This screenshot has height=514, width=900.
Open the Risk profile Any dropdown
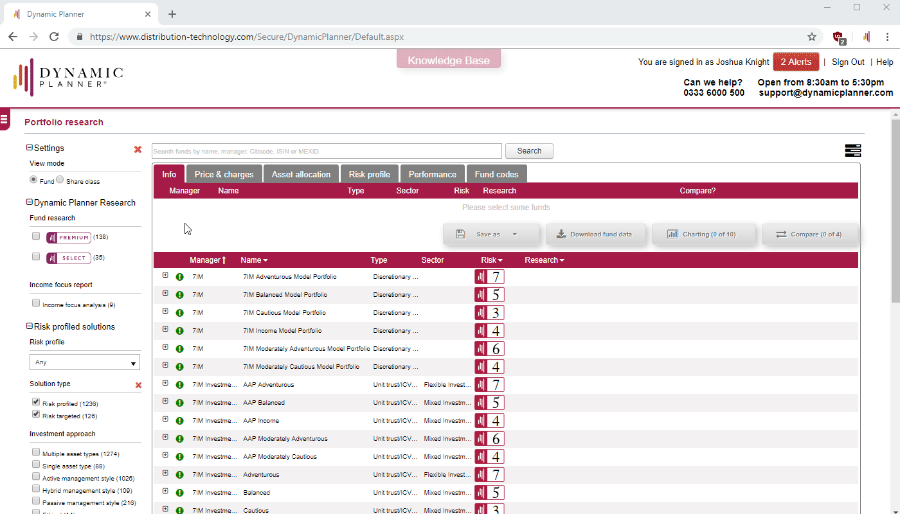84,363
